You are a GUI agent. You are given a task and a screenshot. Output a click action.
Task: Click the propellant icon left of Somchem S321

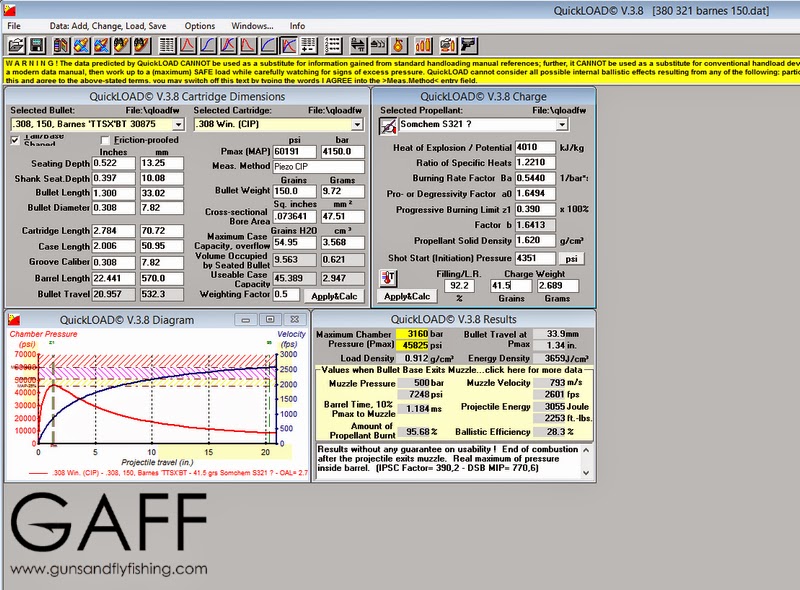coord(388,126)
